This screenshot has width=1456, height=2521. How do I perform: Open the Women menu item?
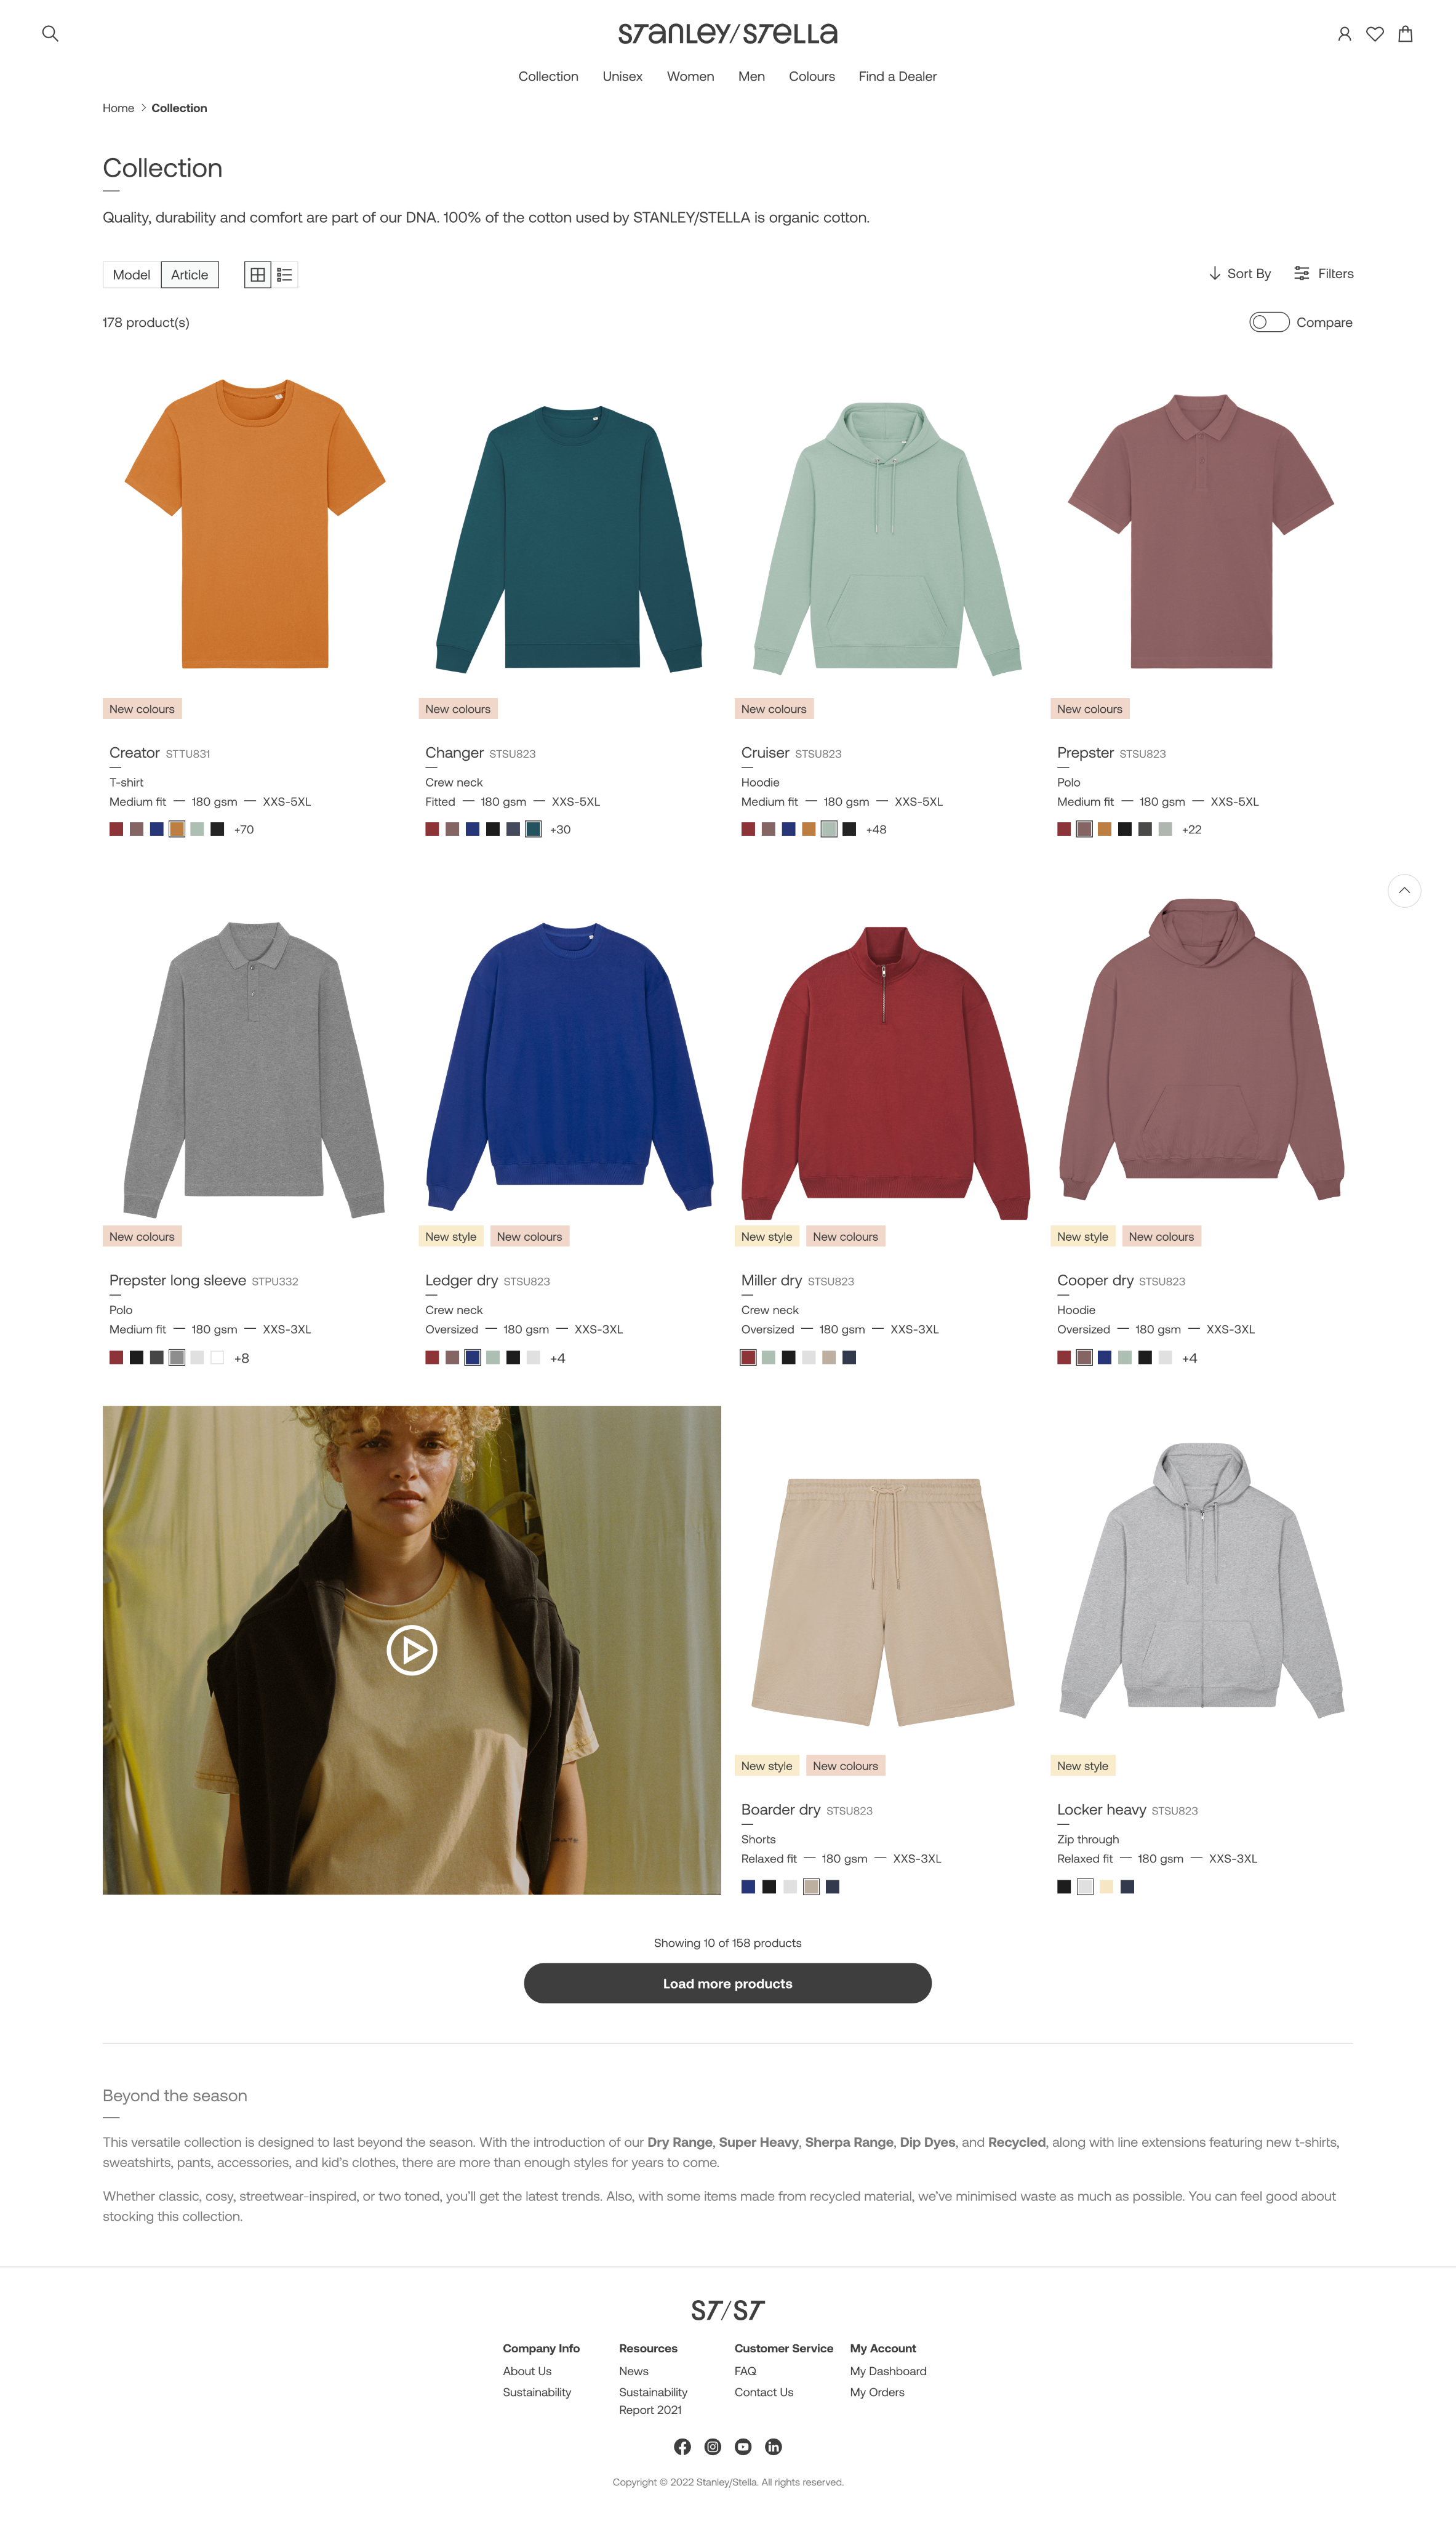(x=690, y=76)
